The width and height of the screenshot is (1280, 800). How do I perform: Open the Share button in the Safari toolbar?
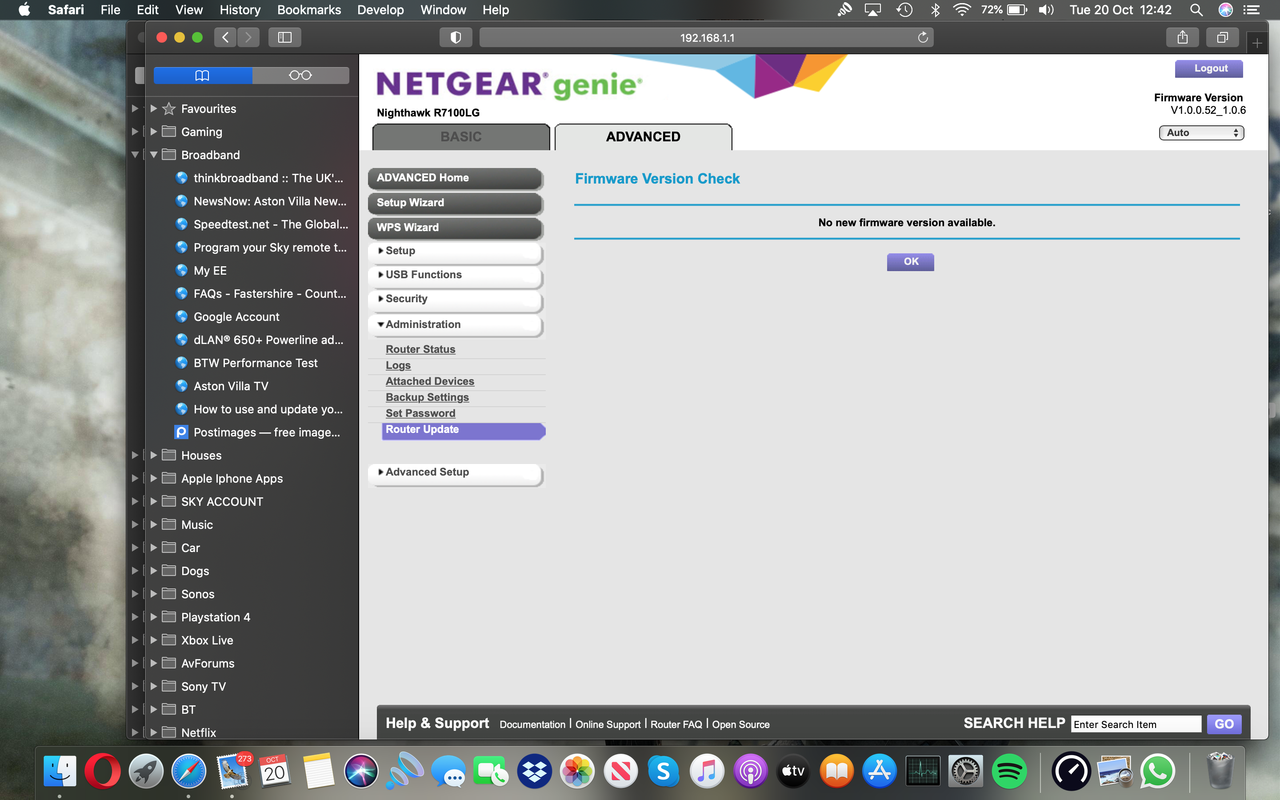click(1183, 37)
